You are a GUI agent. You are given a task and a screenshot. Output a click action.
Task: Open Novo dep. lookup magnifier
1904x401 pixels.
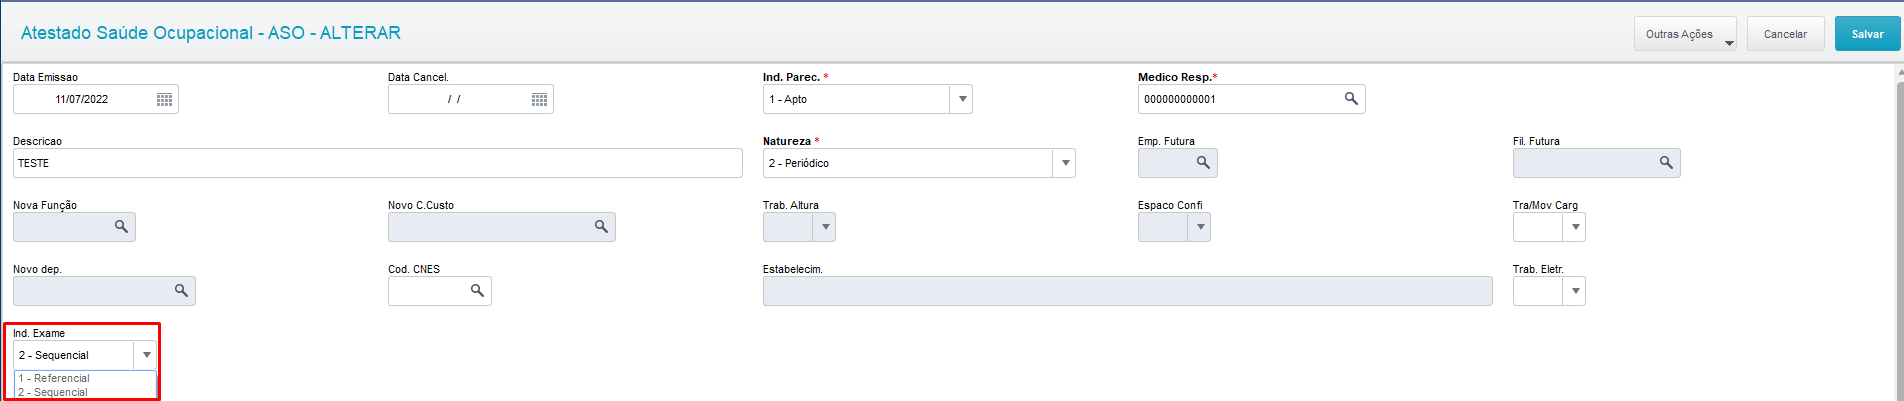(x=181, y=291)
